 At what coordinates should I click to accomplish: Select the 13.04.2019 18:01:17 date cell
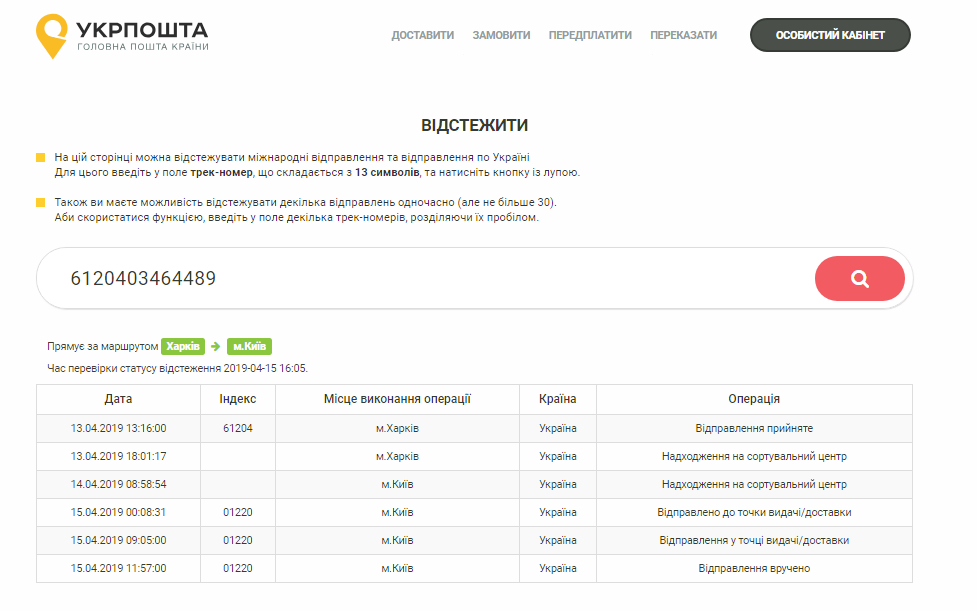click(x=118, y=456)
